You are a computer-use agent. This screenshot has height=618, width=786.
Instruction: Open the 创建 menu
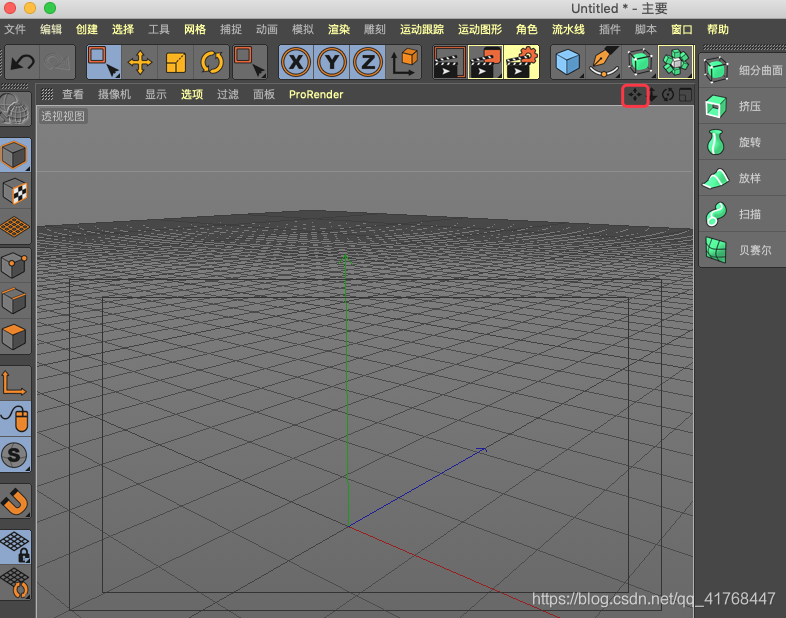[x=87, y=30]
